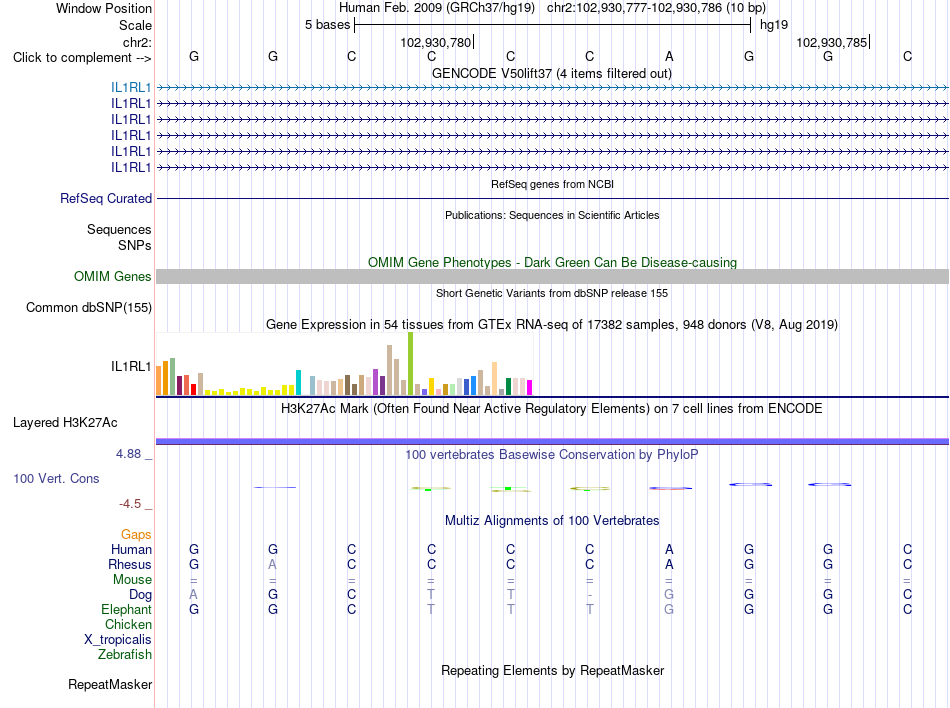The width and height of the screenshot is (950, 708).
Task: Click the 102,930,780 position marker
Action: pyautogui.click(x=436, y=42)
